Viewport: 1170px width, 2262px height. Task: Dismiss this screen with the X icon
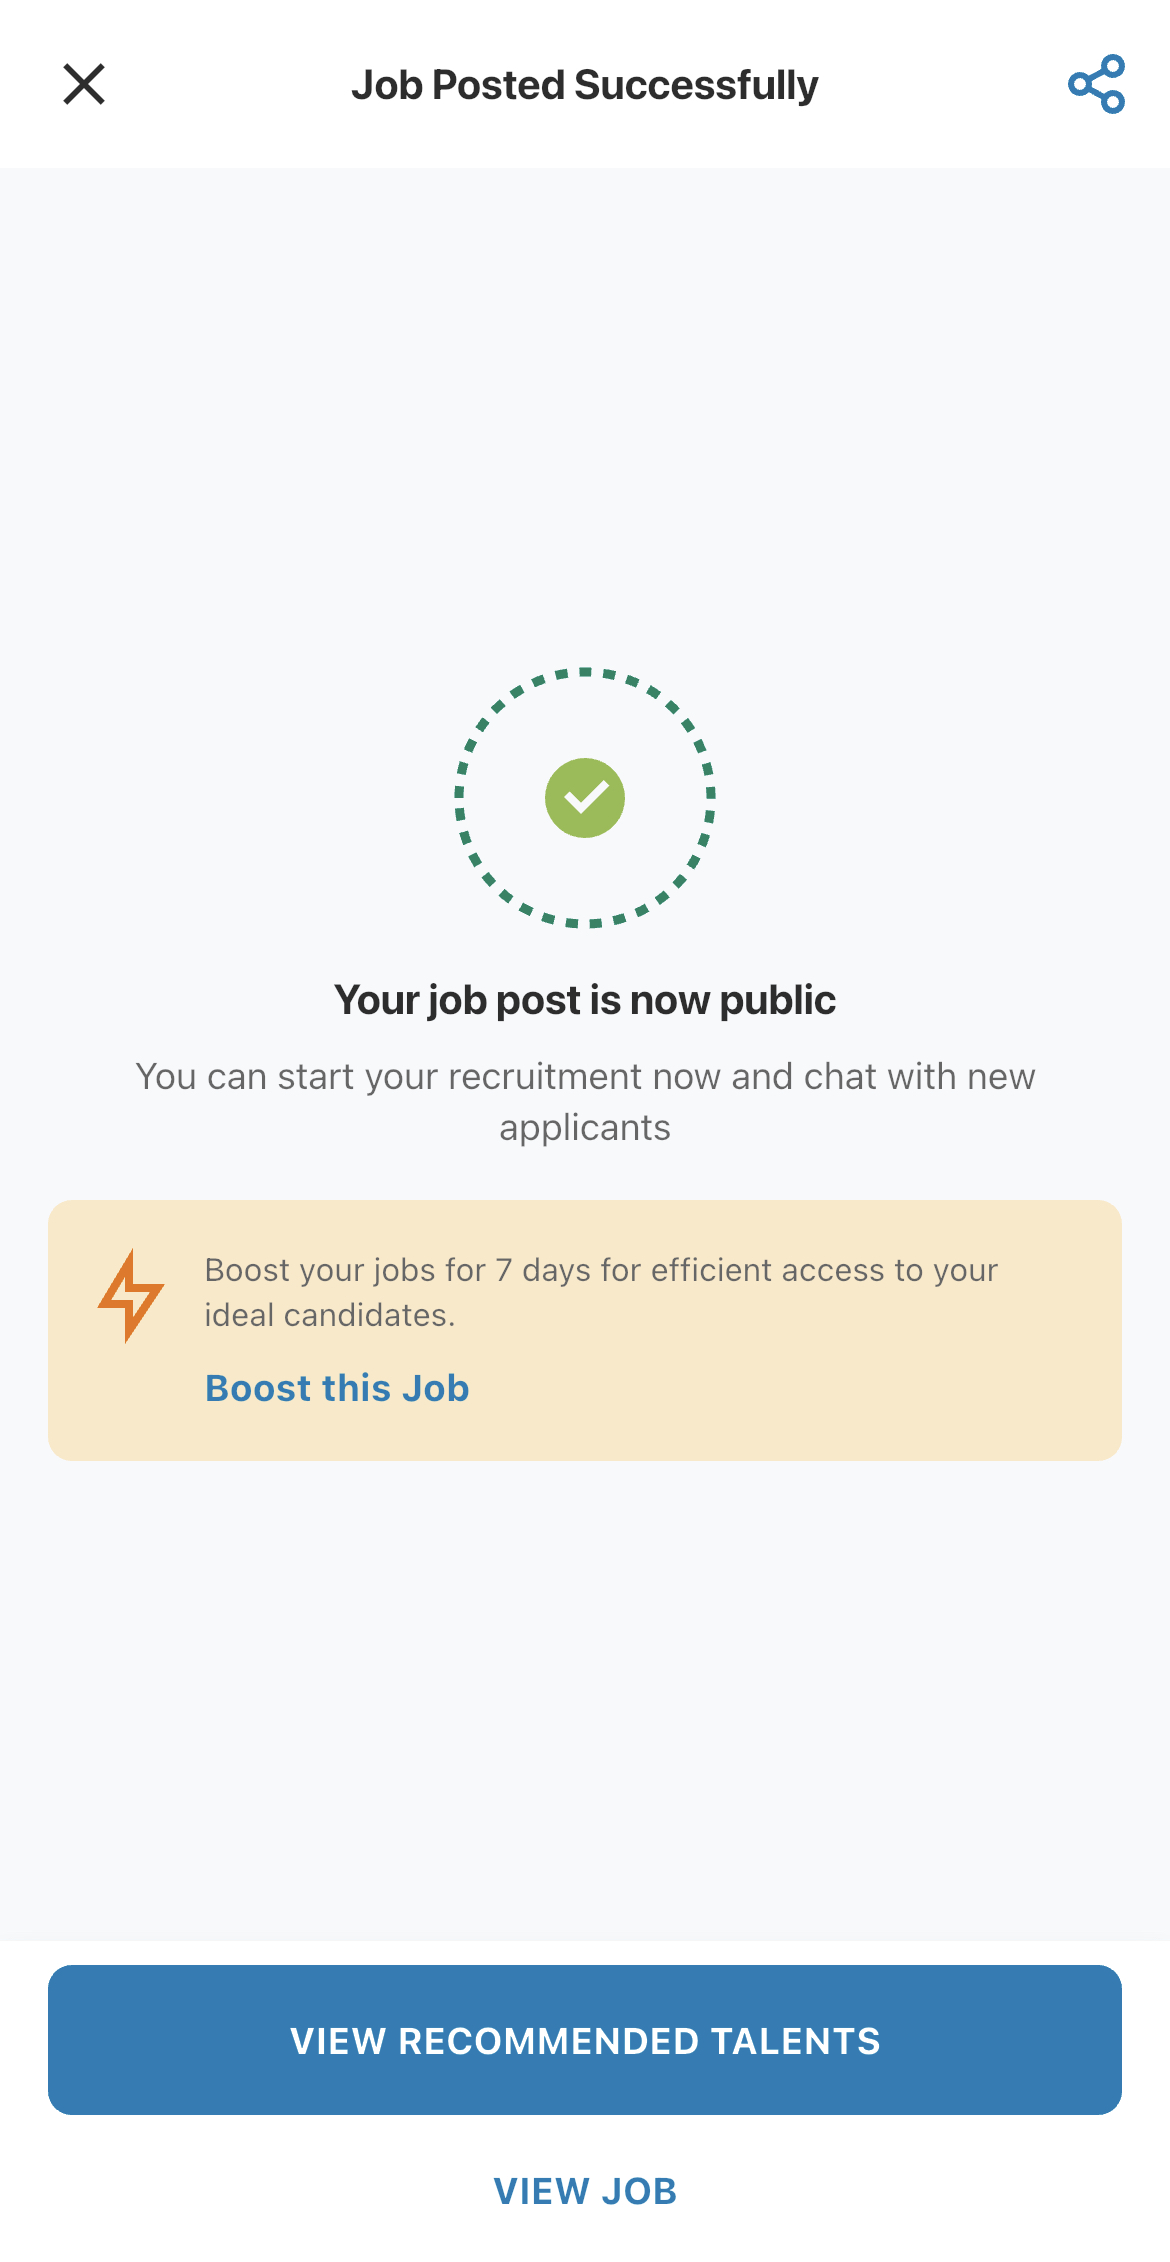pyautogui.click(x=84, y=84)
